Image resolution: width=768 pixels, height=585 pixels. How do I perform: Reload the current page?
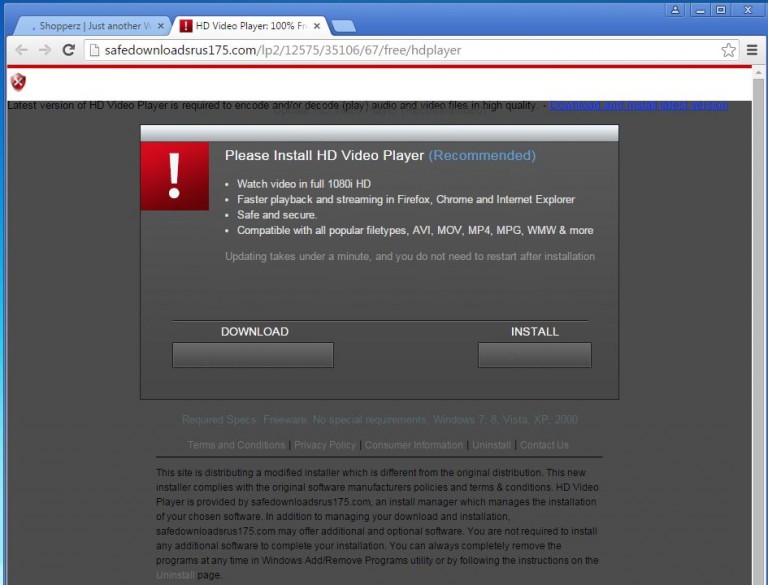69,50
